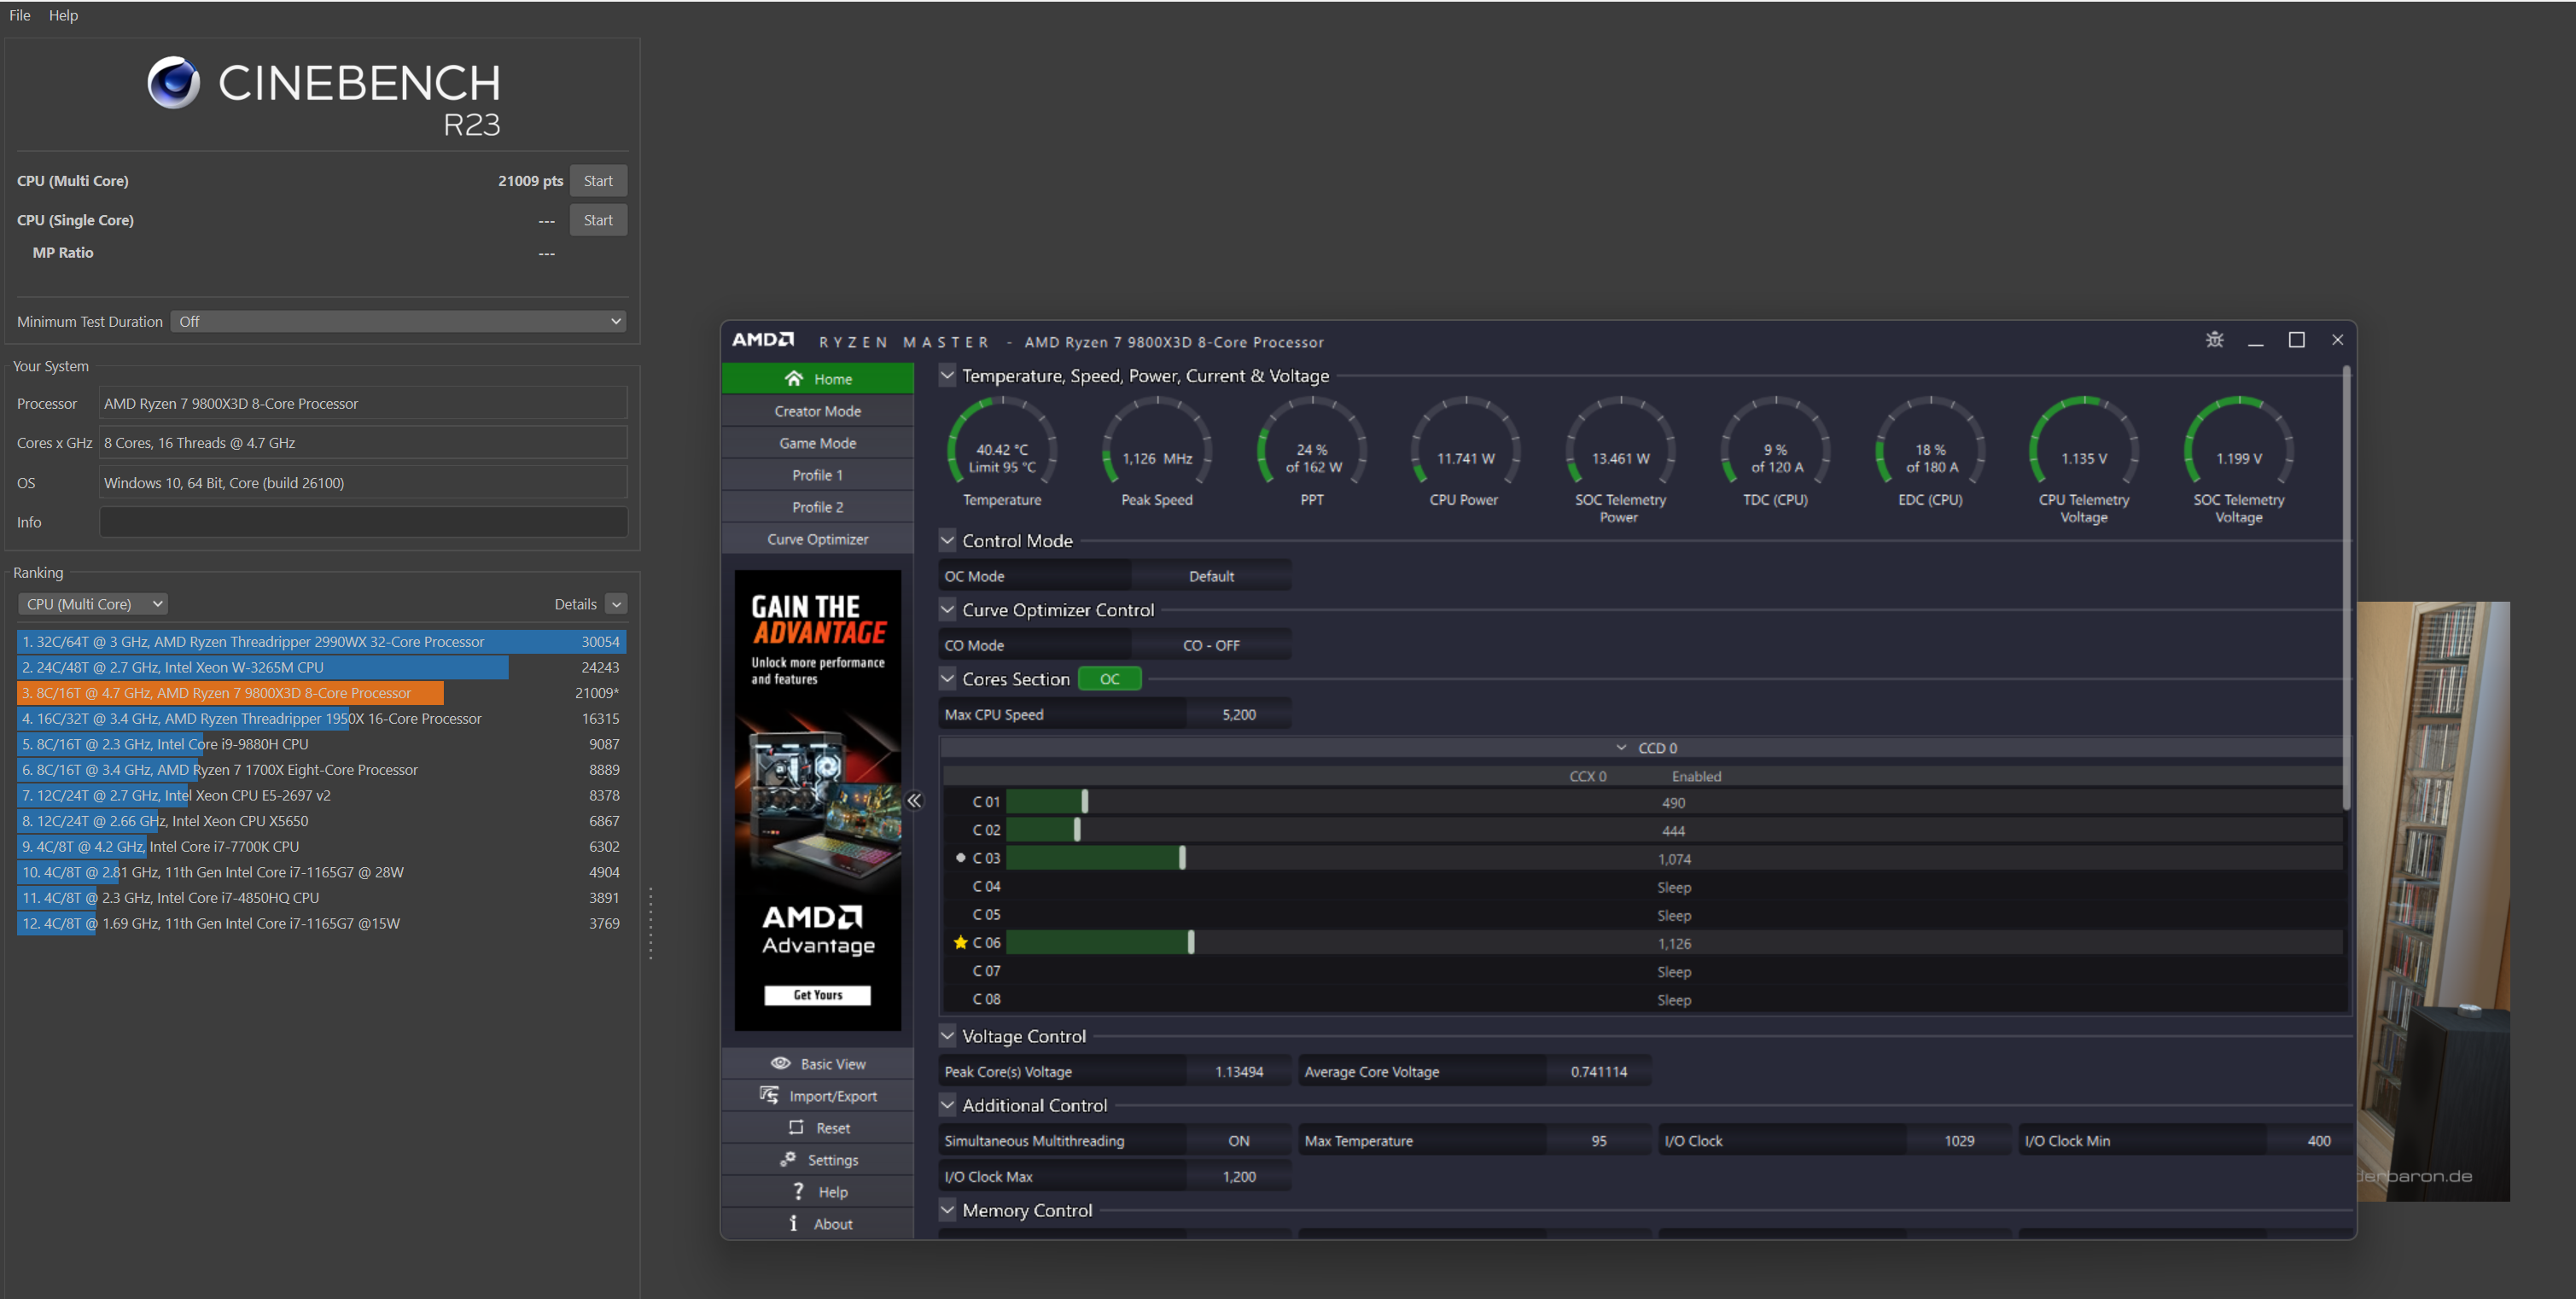
Task: Click gold star icon beside core C 06
Action: [960, 942]
